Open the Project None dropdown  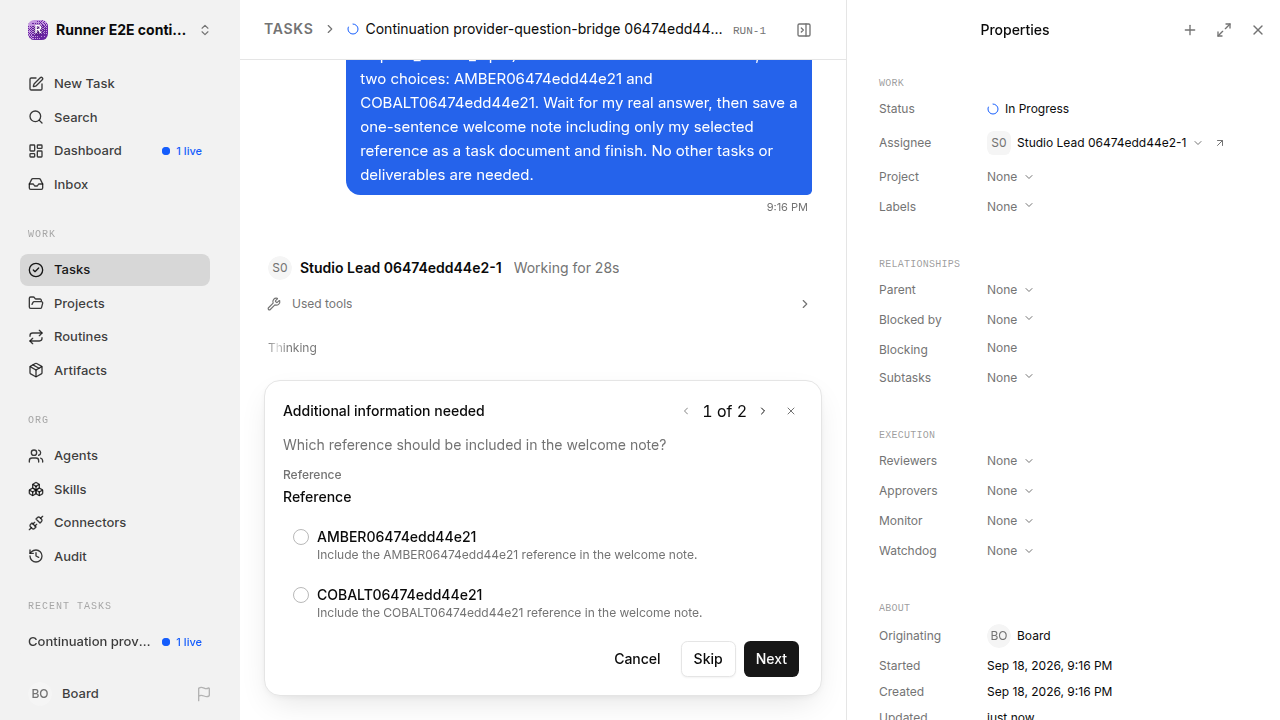pyautogui.click(x=1010, y=177)
